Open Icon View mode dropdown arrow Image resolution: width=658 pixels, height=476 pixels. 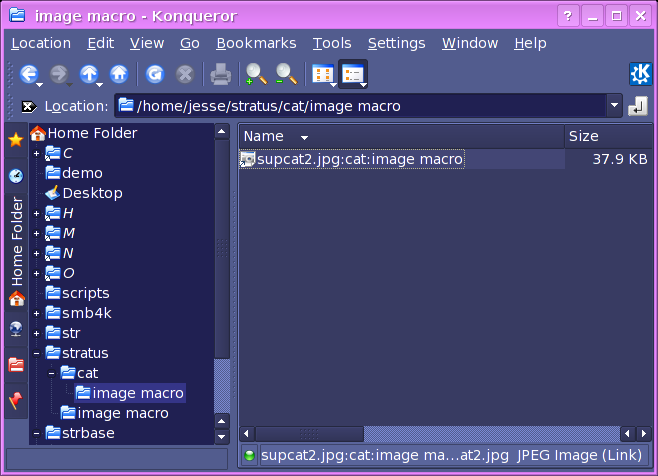pyautogui.click(x=334, y=85)
